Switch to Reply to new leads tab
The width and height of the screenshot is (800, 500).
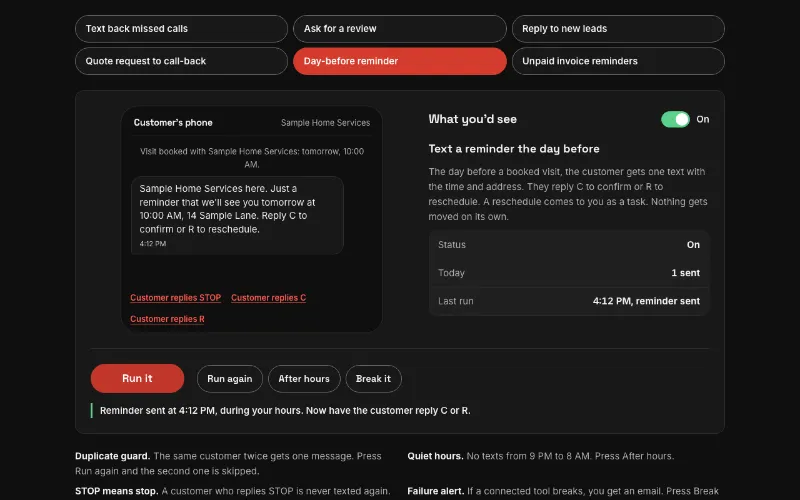618,29
